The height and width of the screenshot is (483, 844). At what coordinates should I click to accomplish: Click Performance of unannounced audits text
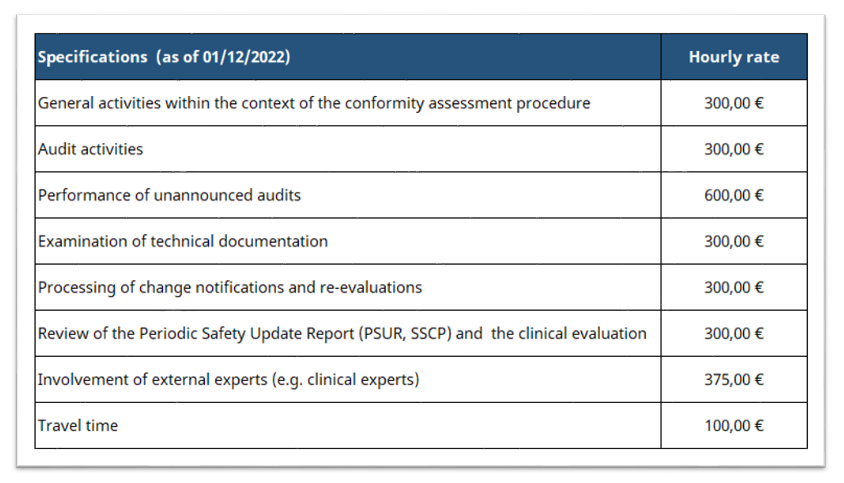[x=169, y=195]
